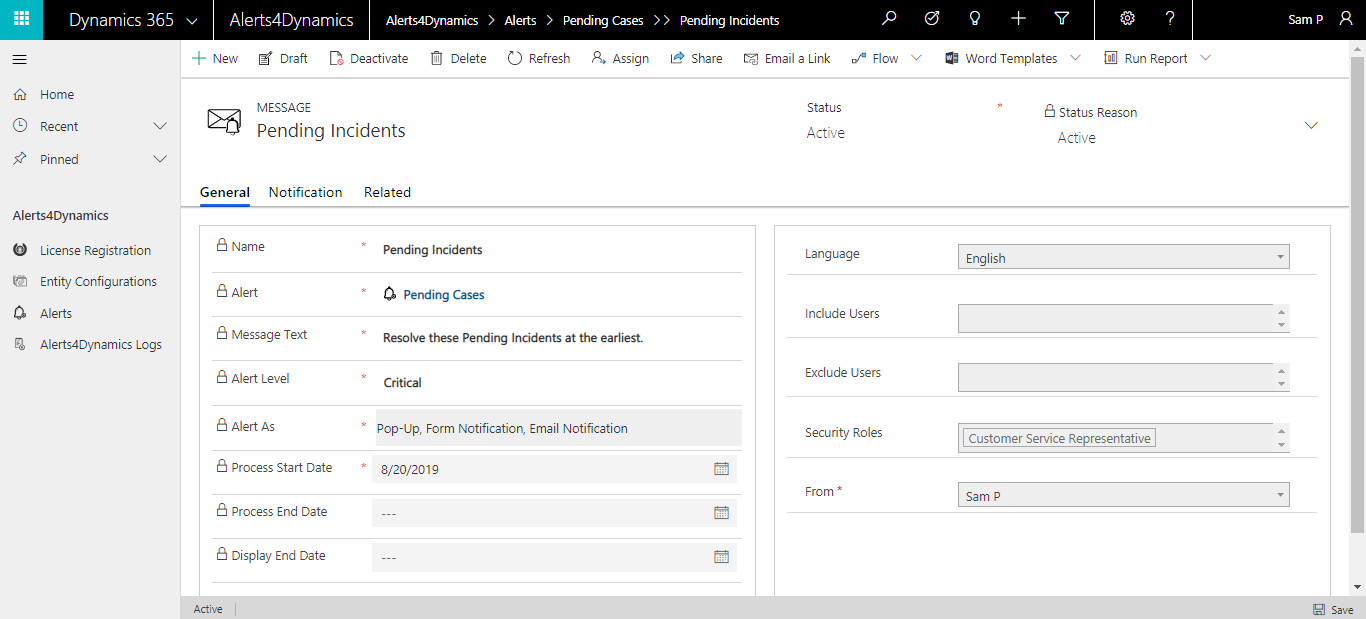
Task: Click Run Report command
Action: click(1146, 58)
